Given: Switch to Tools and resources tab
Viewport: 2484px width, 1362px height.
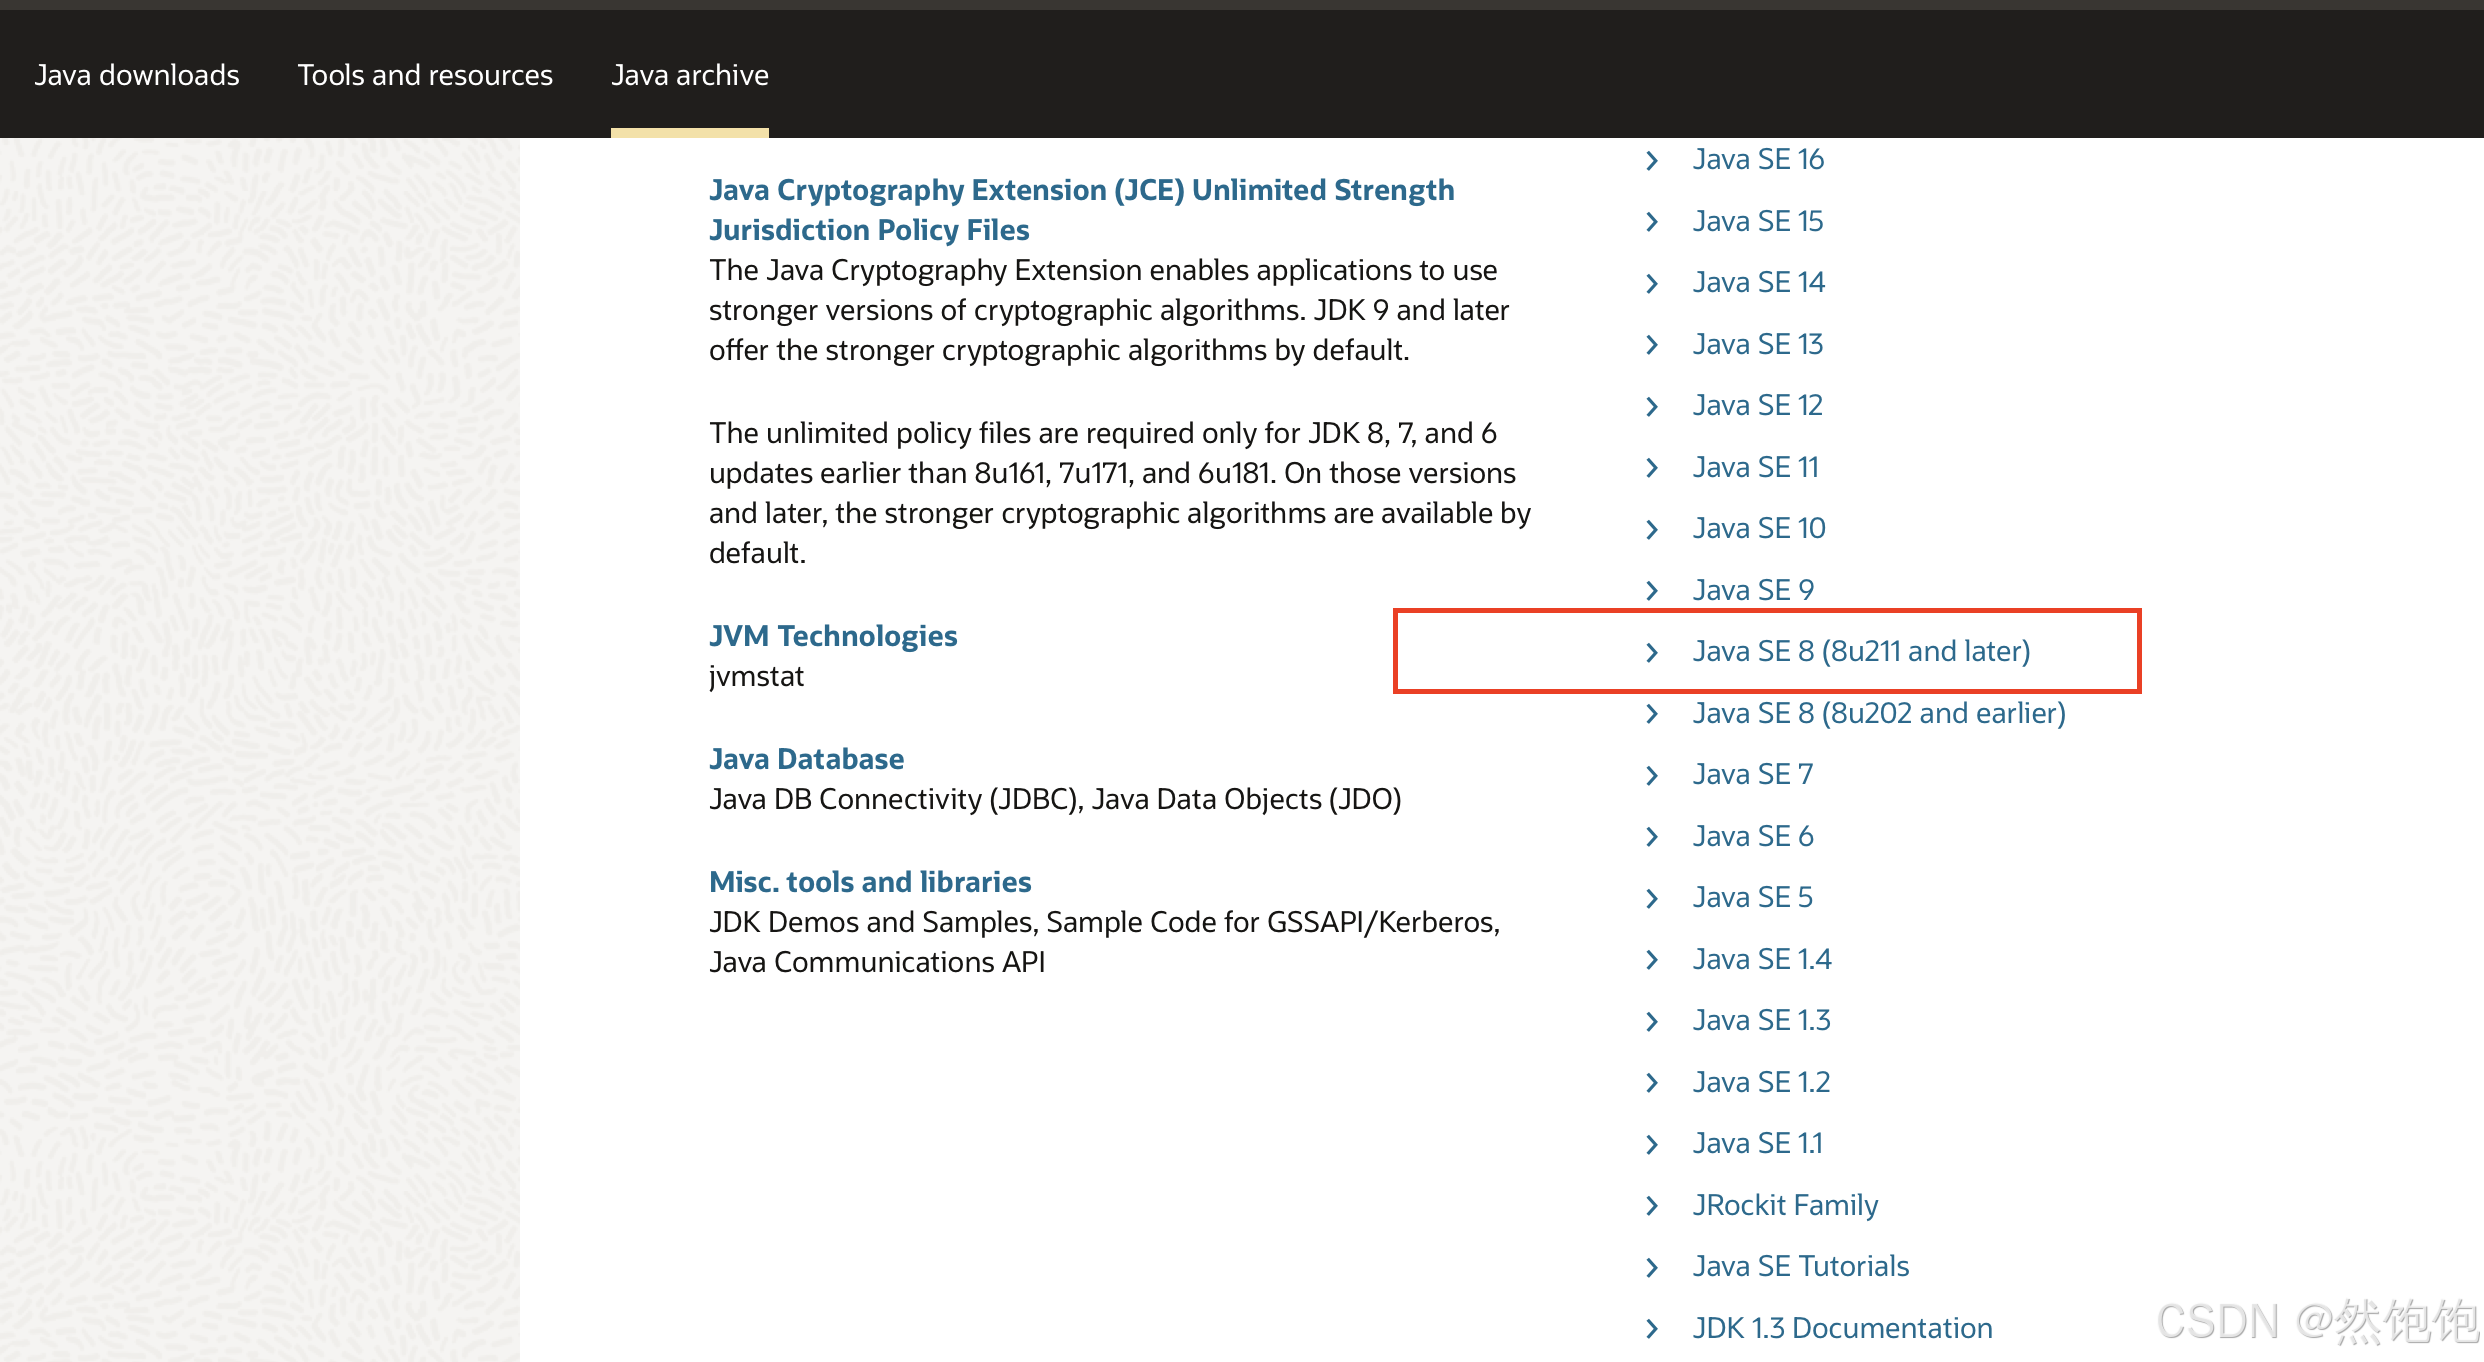Looking at the screenshot, I should point(425,75).
